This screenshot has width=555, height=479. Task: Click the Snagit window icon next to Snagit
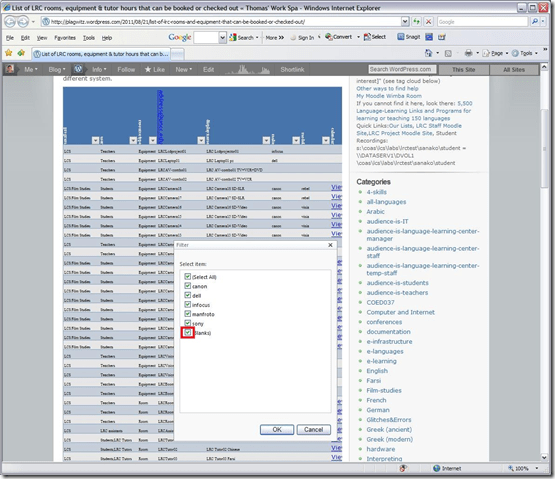pyautogui.click(x=429, y=37)
